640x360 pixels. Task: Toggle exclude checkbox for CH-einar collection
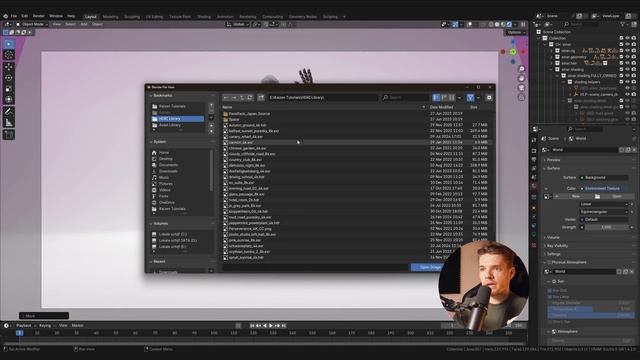click(x=621, y=44)
